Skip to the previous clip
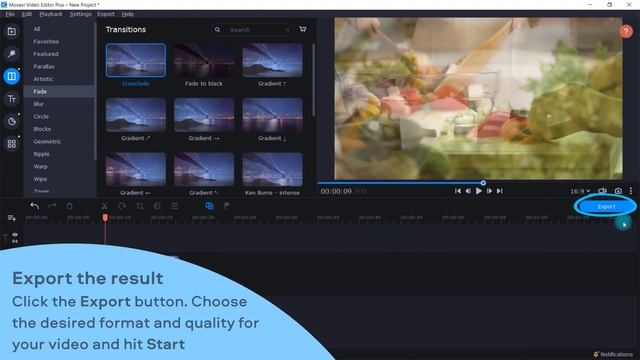Image resolution: width=640 pixels, height=360 pixels. click(458, 191)
